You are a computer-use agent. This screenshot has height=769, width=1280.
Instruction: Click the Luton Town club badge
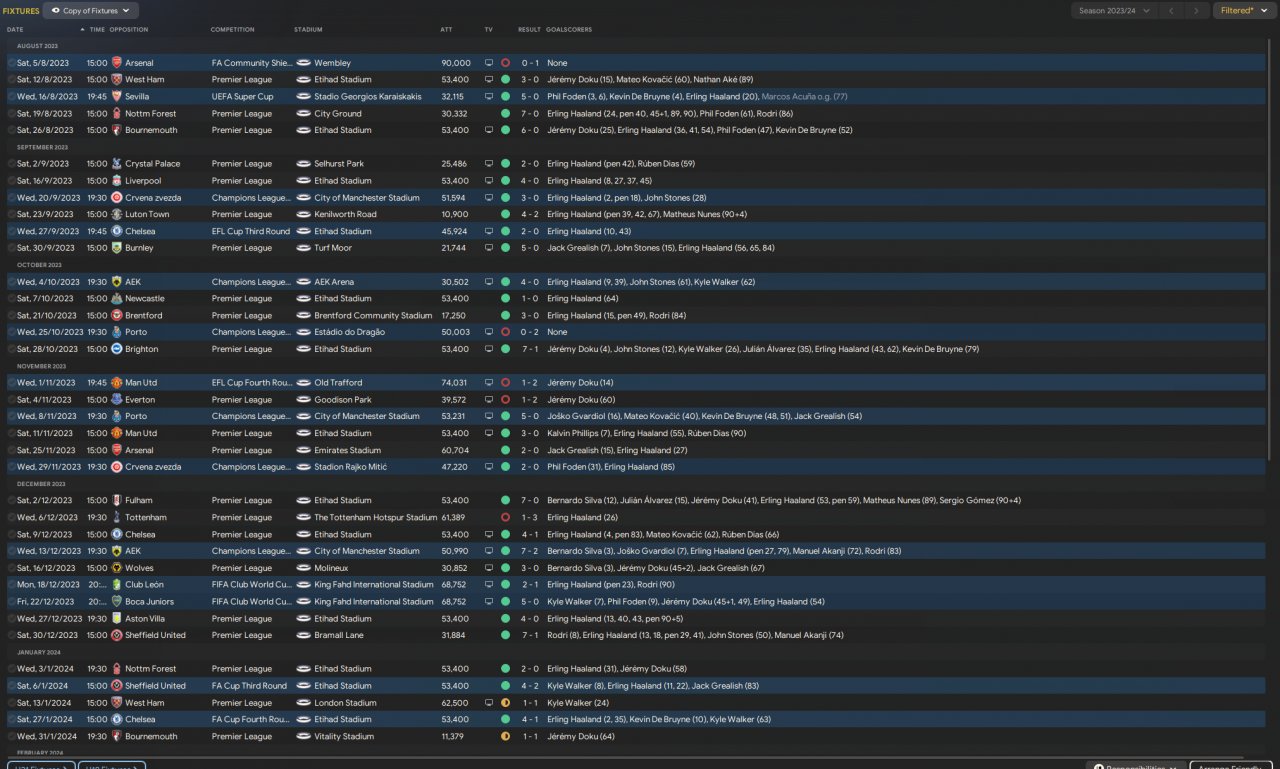[x=116, y=214]
